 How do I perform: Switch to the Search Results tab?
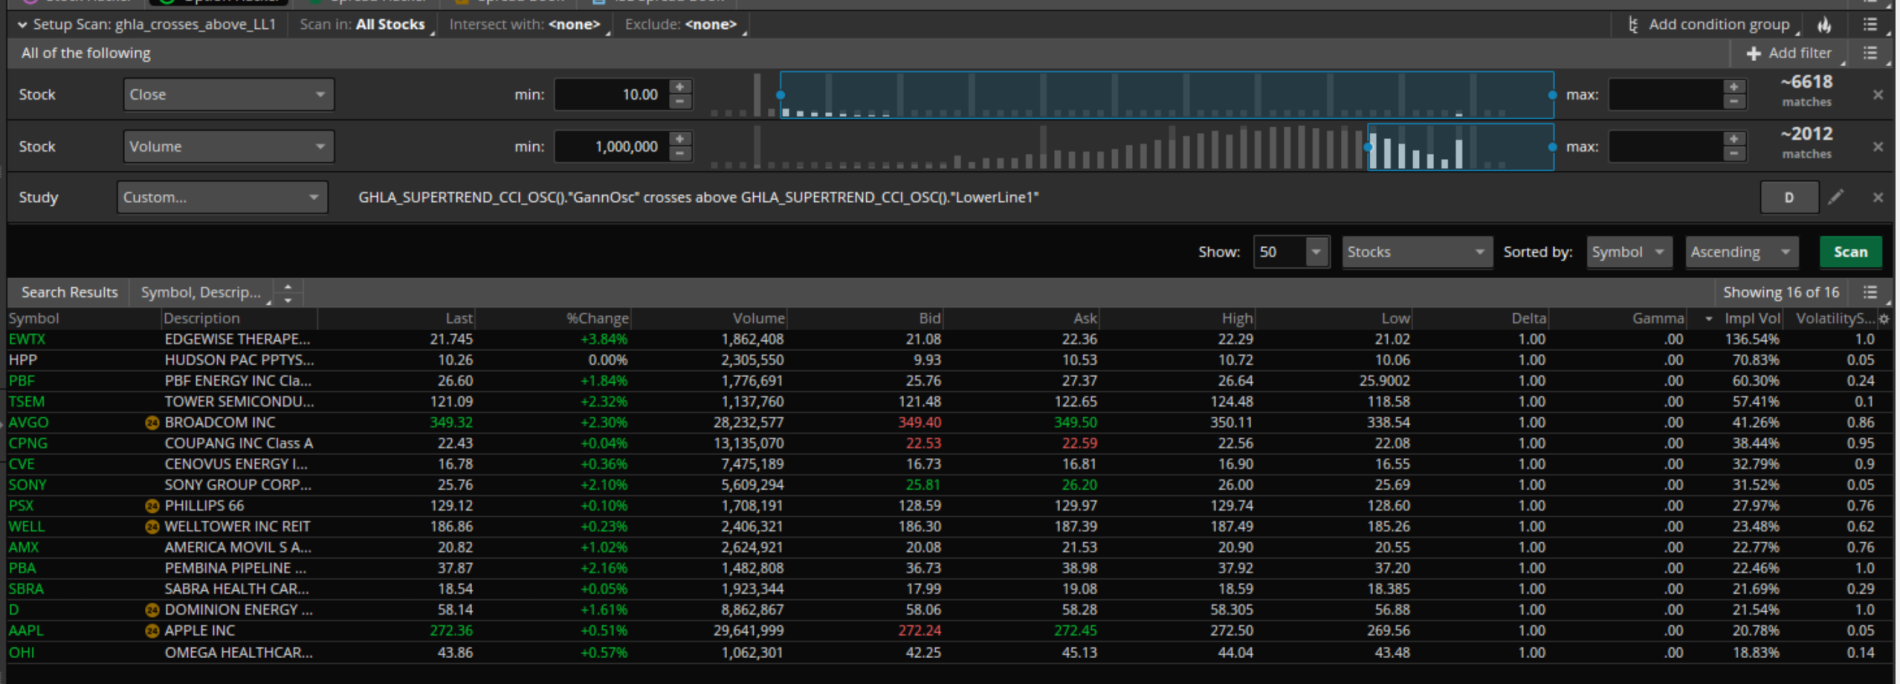pos(69,292)
